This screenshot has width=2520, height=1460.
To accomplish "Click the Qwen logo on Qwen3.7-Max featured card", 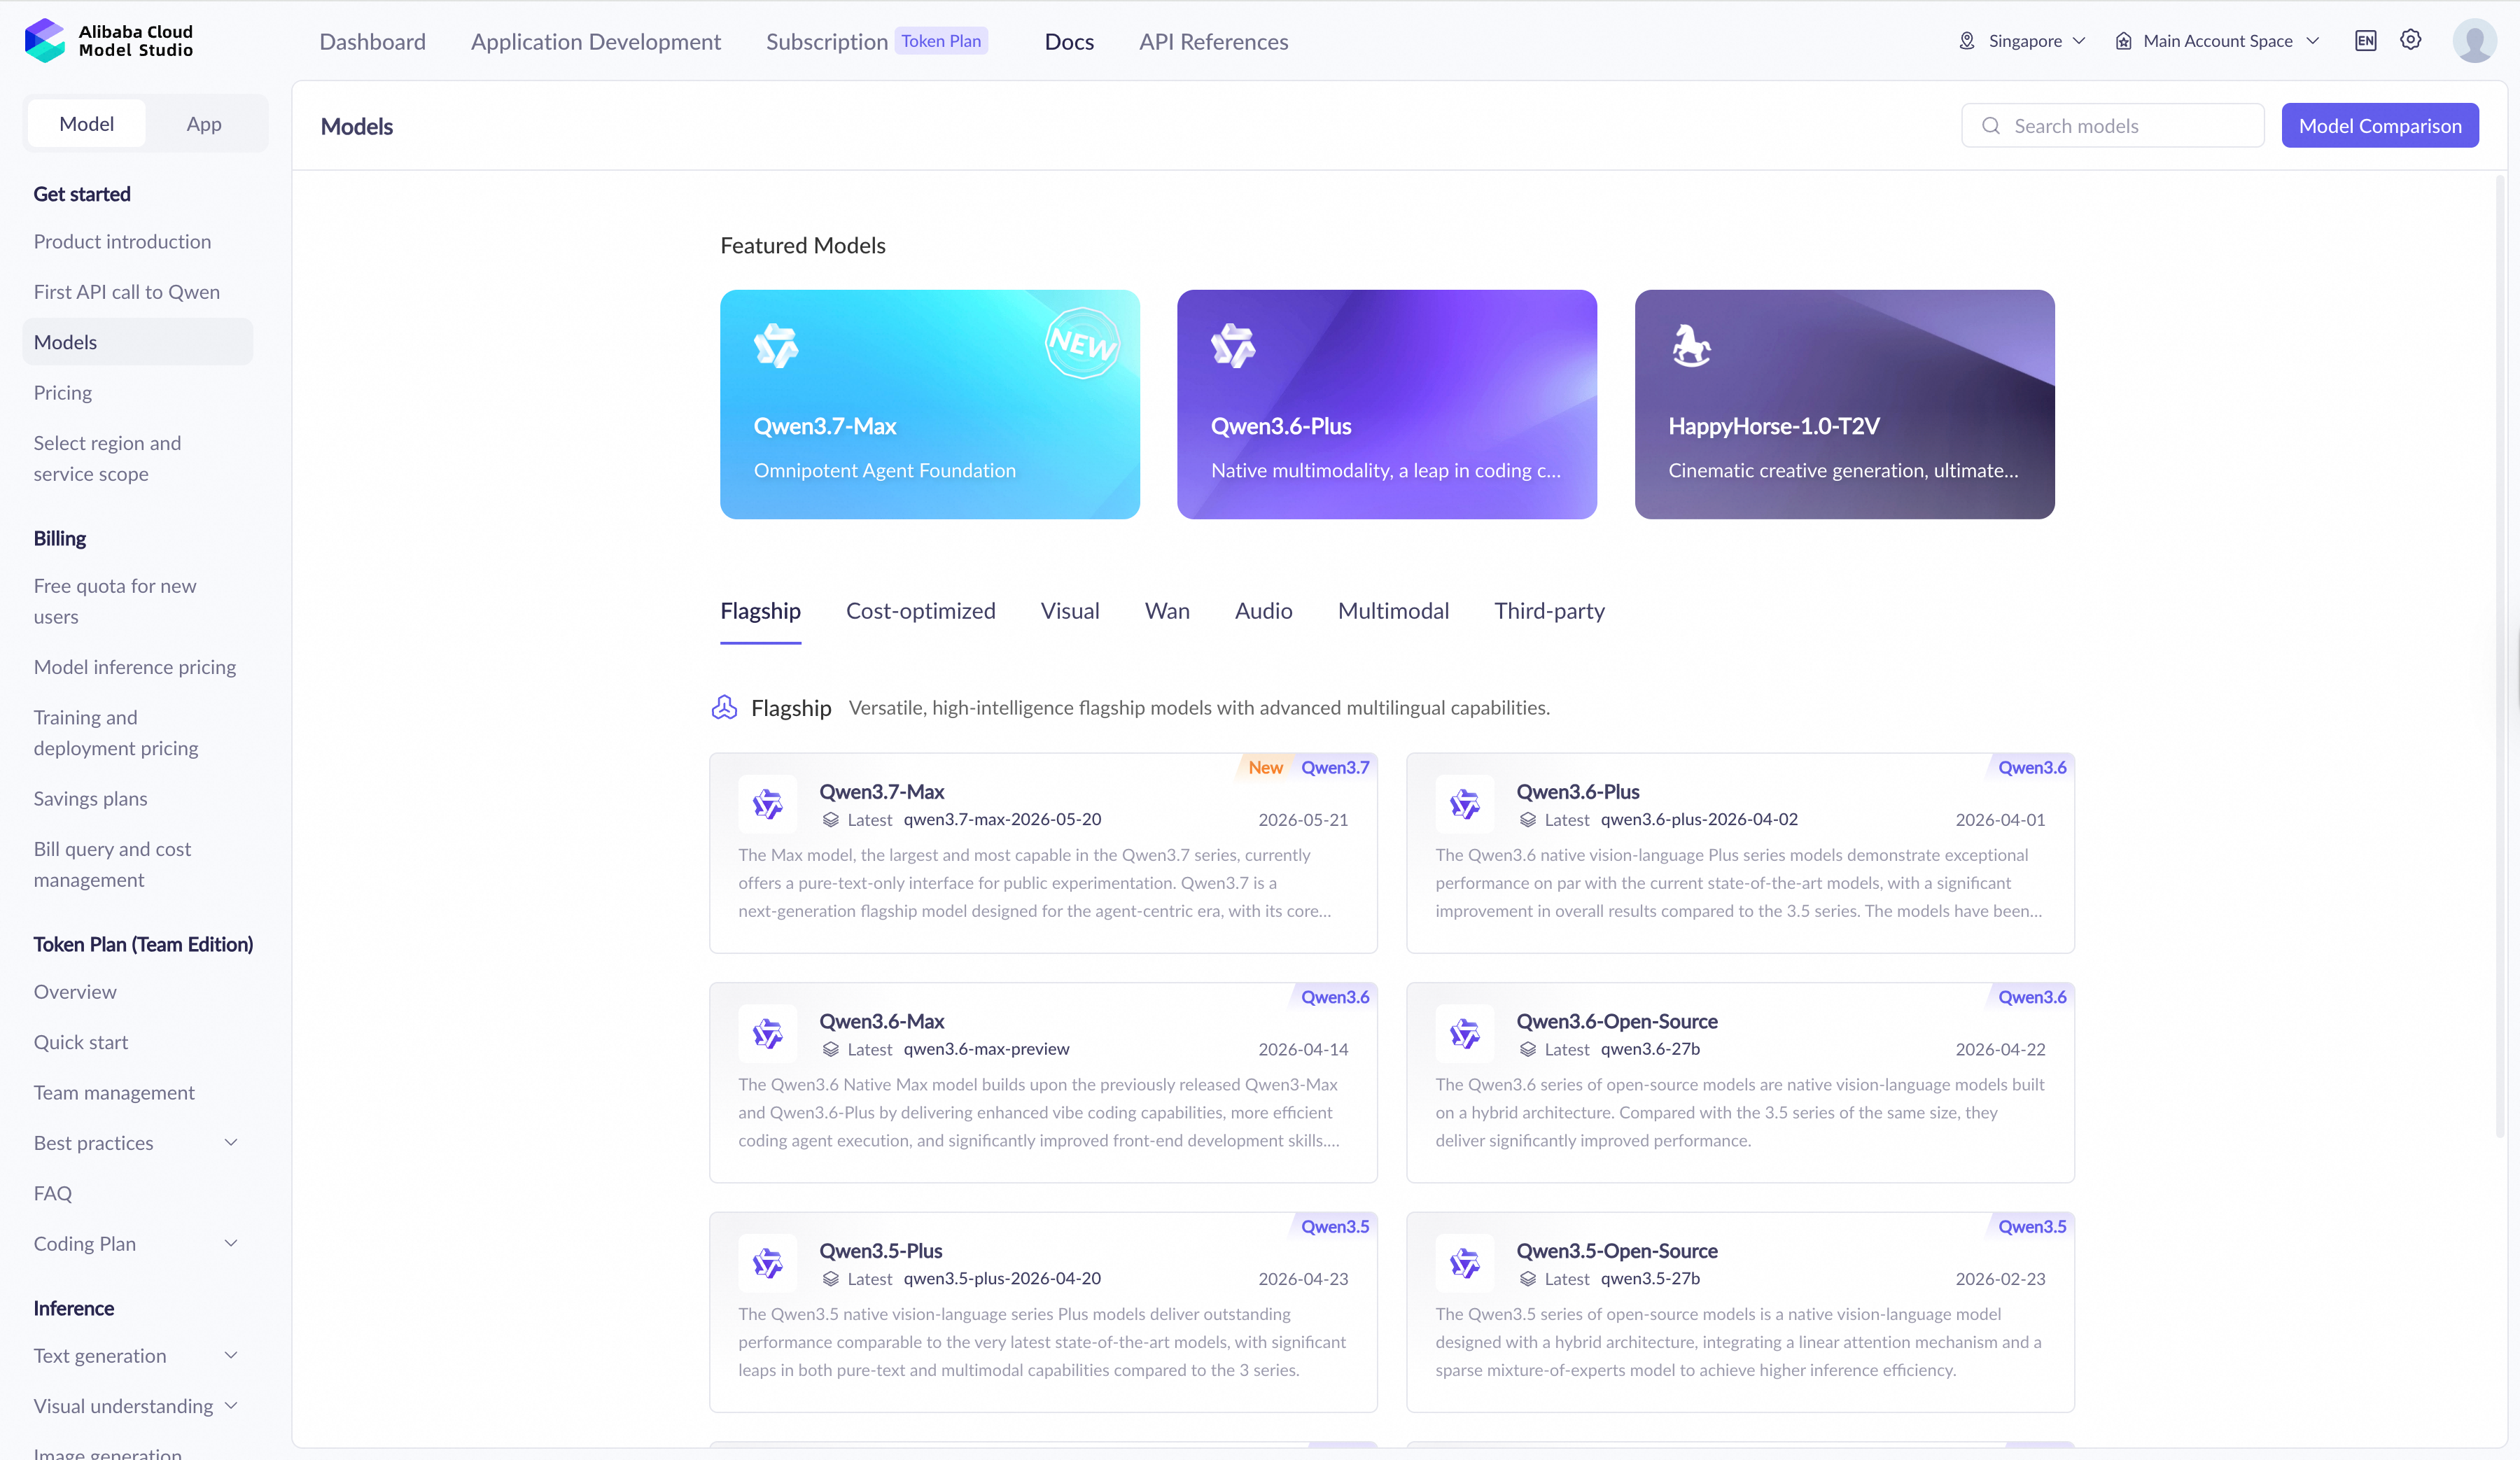I will tap(776, 346).
